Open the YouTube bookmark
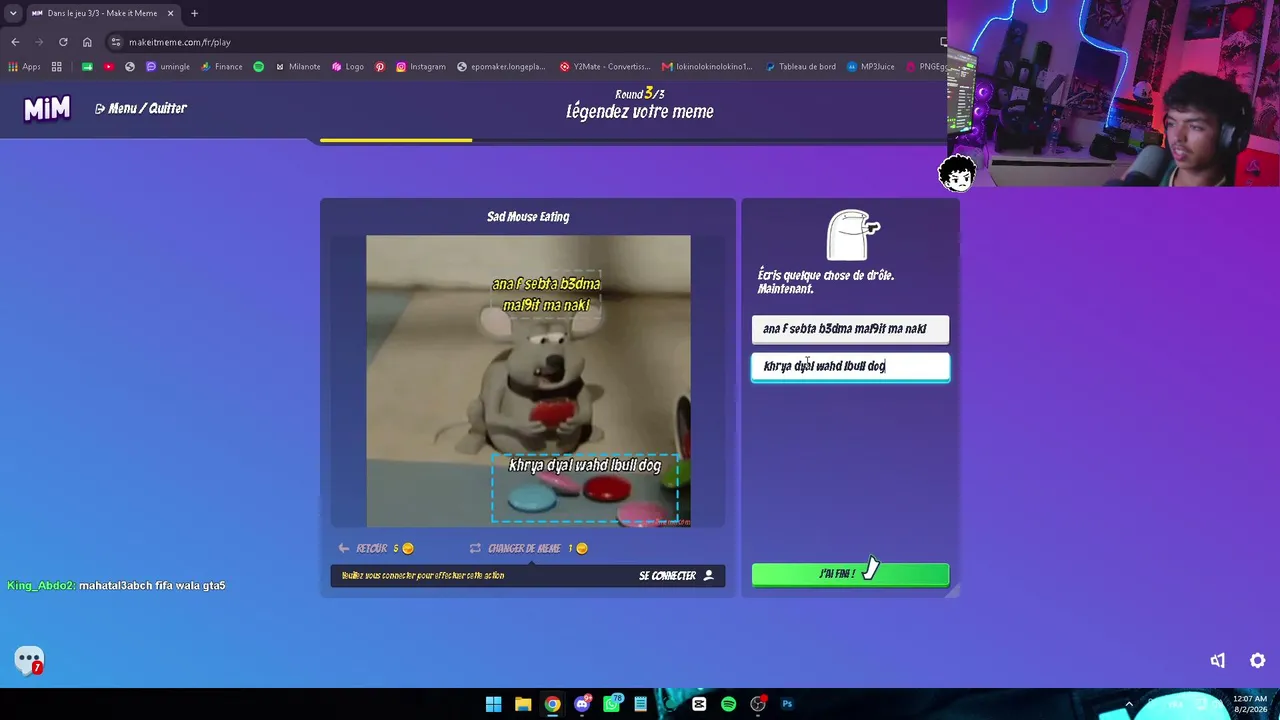The height and width of the screenshot is (720, 1280). 109,67
